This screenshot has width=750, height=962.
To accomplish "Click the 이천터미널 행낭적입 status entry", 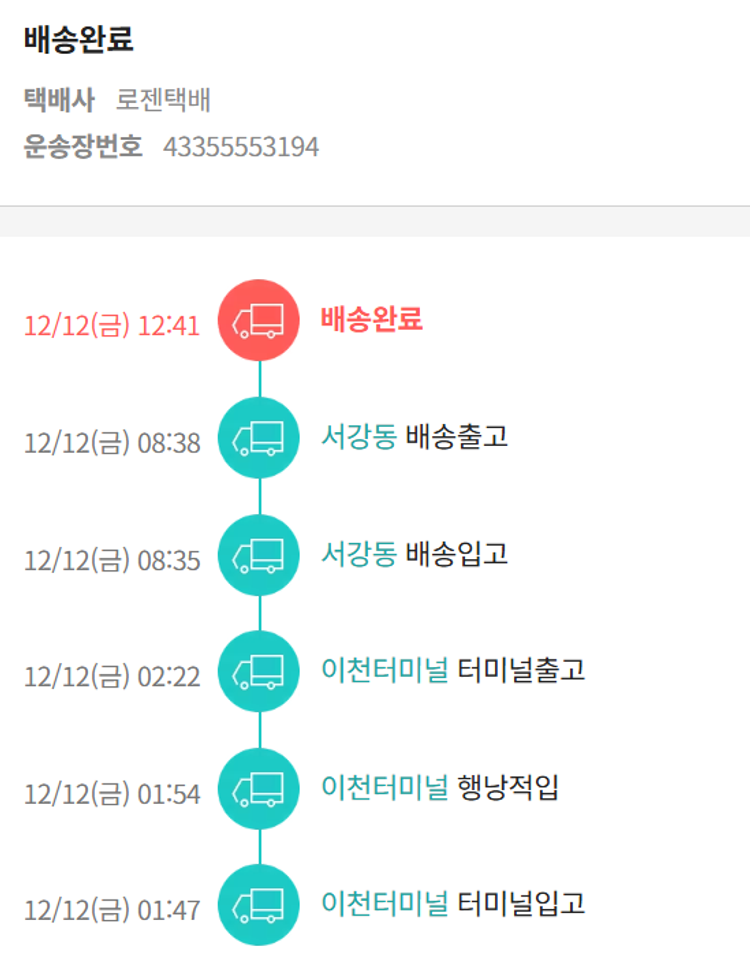I will (440, 788).
